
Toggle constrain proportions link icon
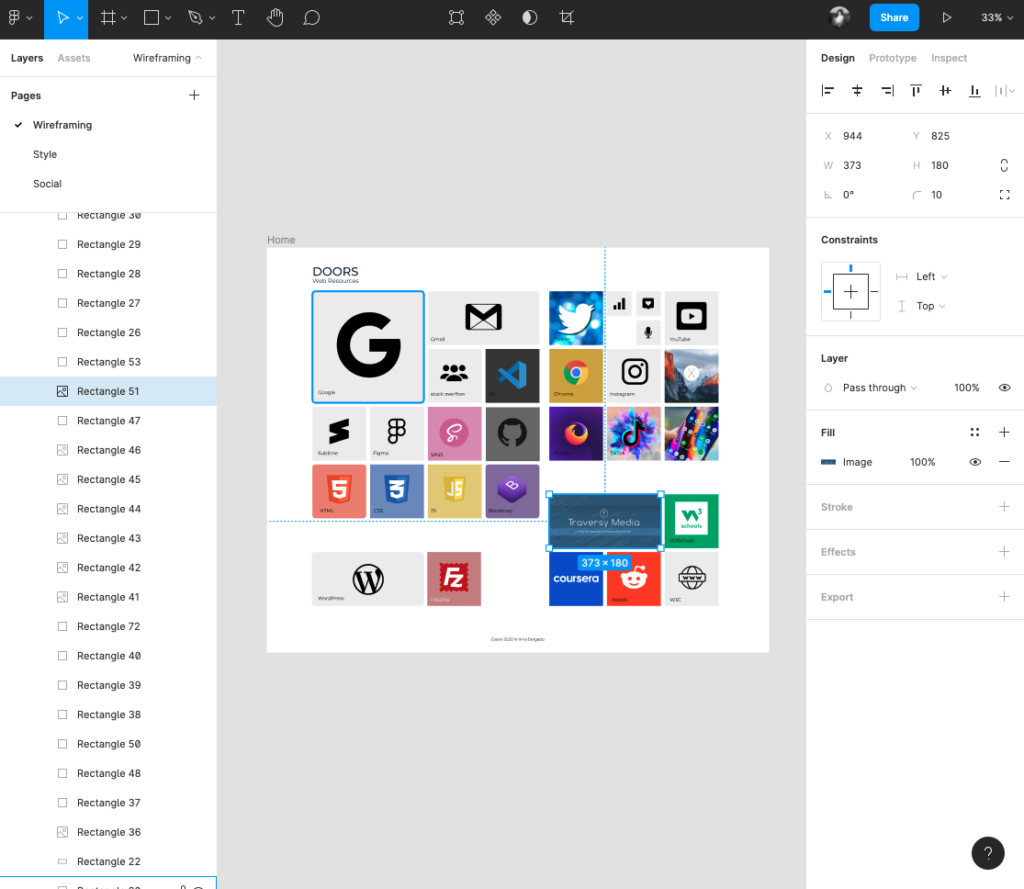click(1004, 165)
